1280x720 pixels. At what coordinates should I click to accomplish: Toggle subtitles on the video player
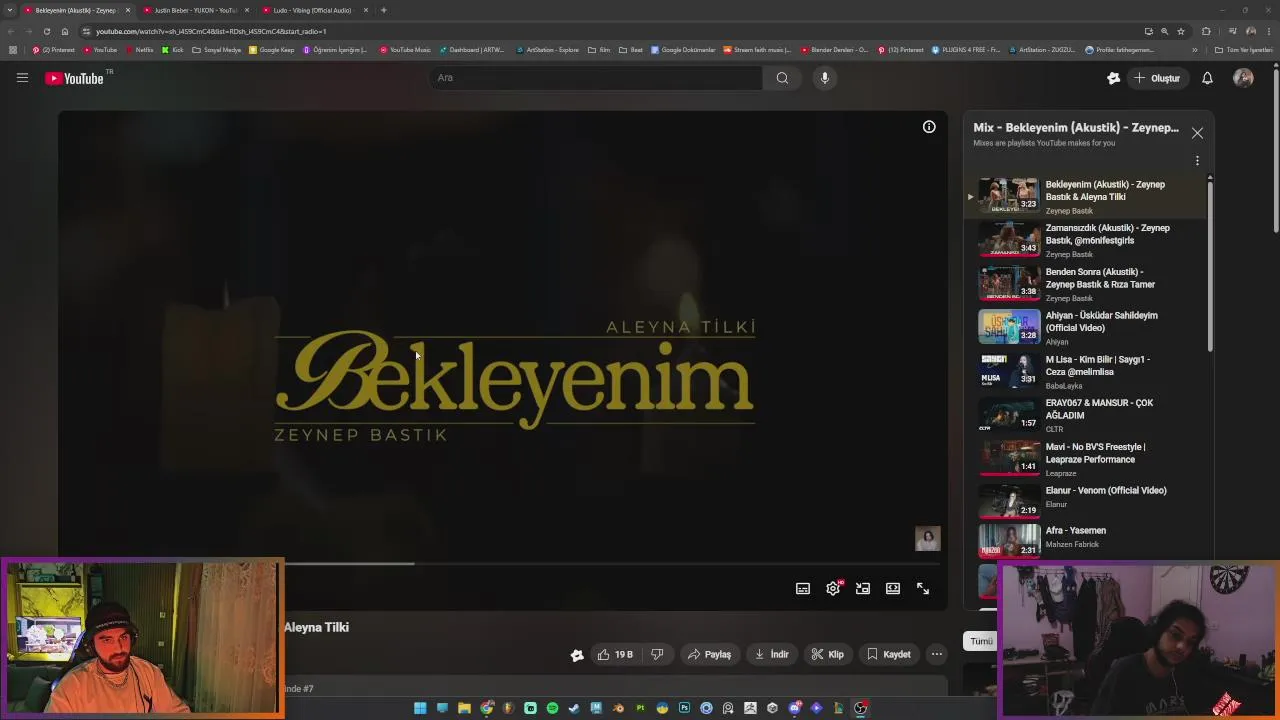(x=803, y=589)
